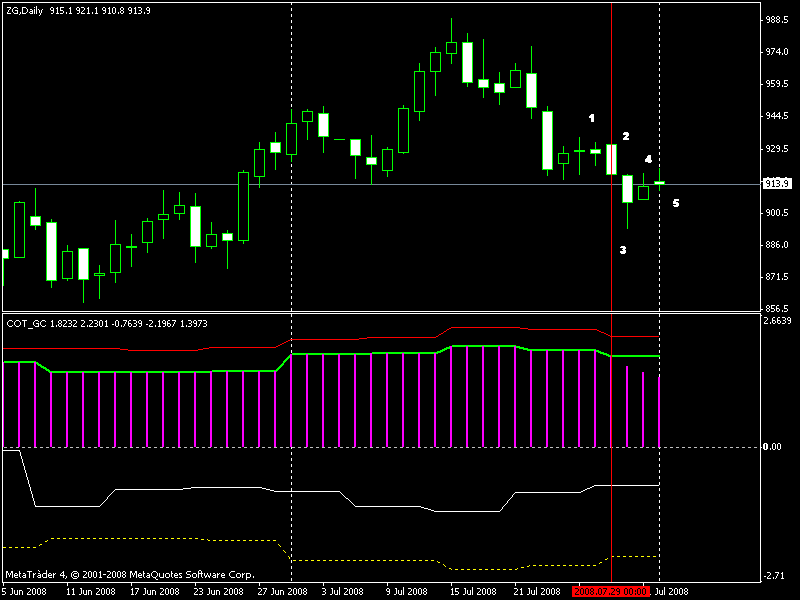Click the 871.5 price scale label
The image size is (800, 600).
click(x=777, y=277)
